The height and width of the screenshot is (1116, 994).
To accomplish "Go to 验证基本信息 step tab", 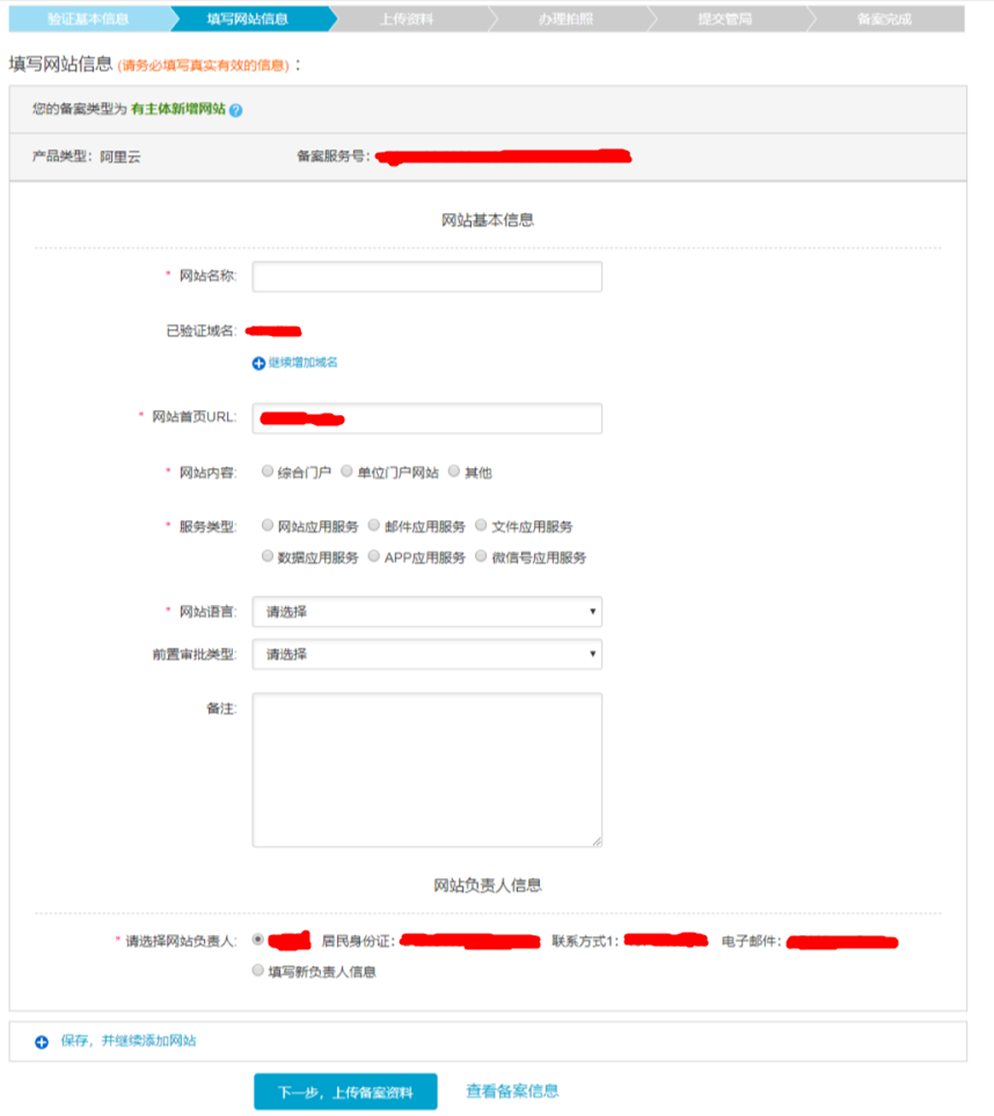I will click(88, 19).
